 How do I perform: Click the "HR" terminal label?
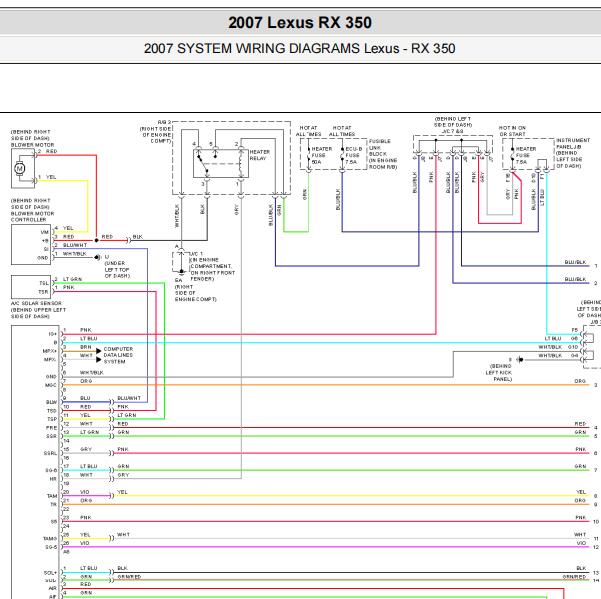(x=53, y=479)
